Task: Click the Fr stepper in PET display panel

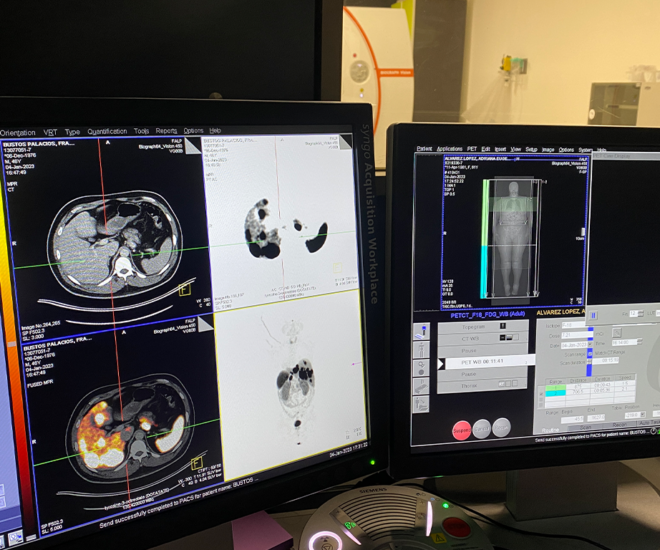Action: (x=640, y=314)
